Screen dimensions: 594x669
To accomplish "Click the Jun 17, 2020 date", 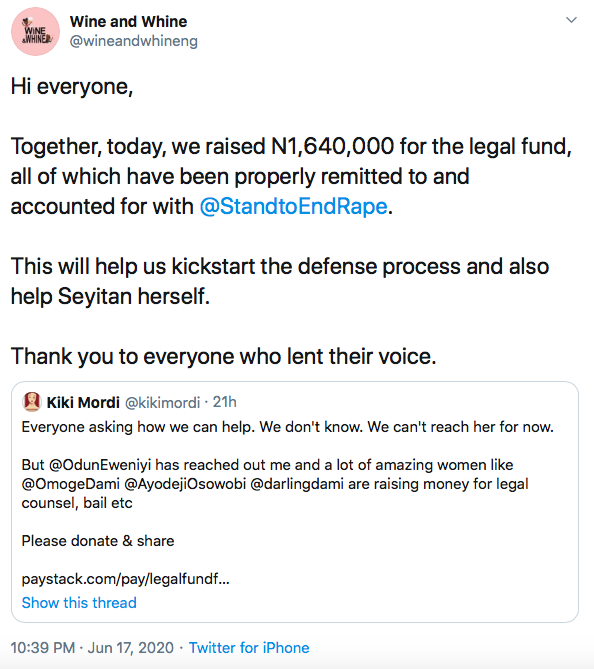I will tap(131, 648).
